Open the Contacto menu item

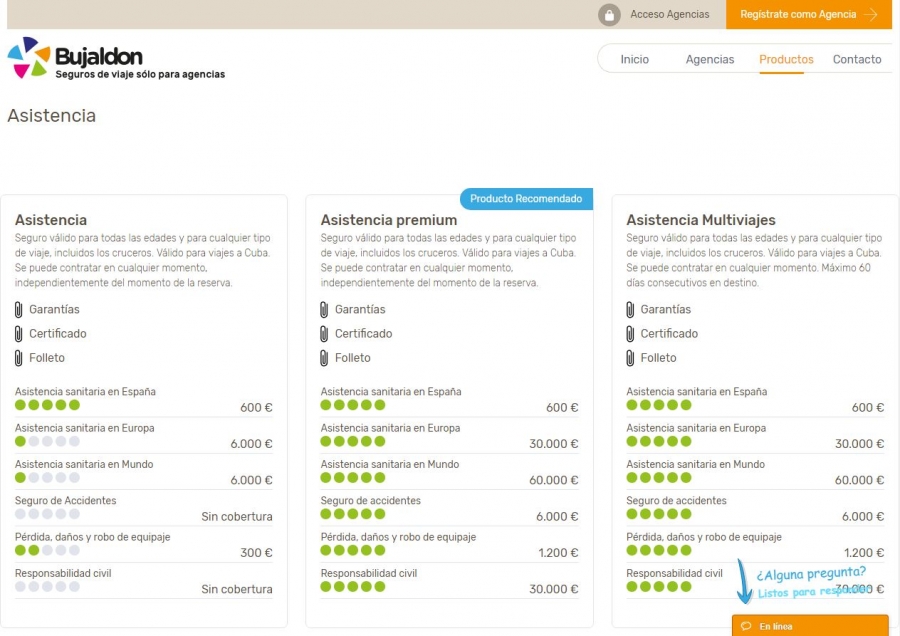click(x=857, y=60)
